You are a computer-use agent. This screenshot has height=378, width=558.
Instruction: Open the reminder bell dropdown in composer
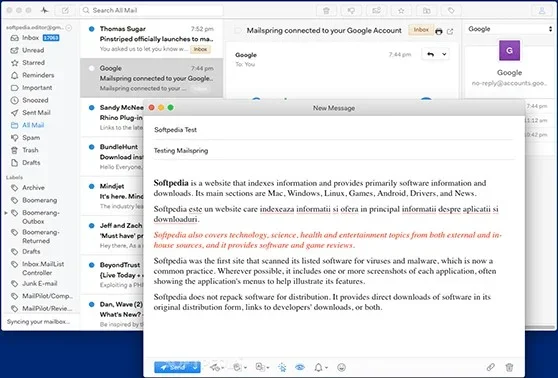coord(321,367)
